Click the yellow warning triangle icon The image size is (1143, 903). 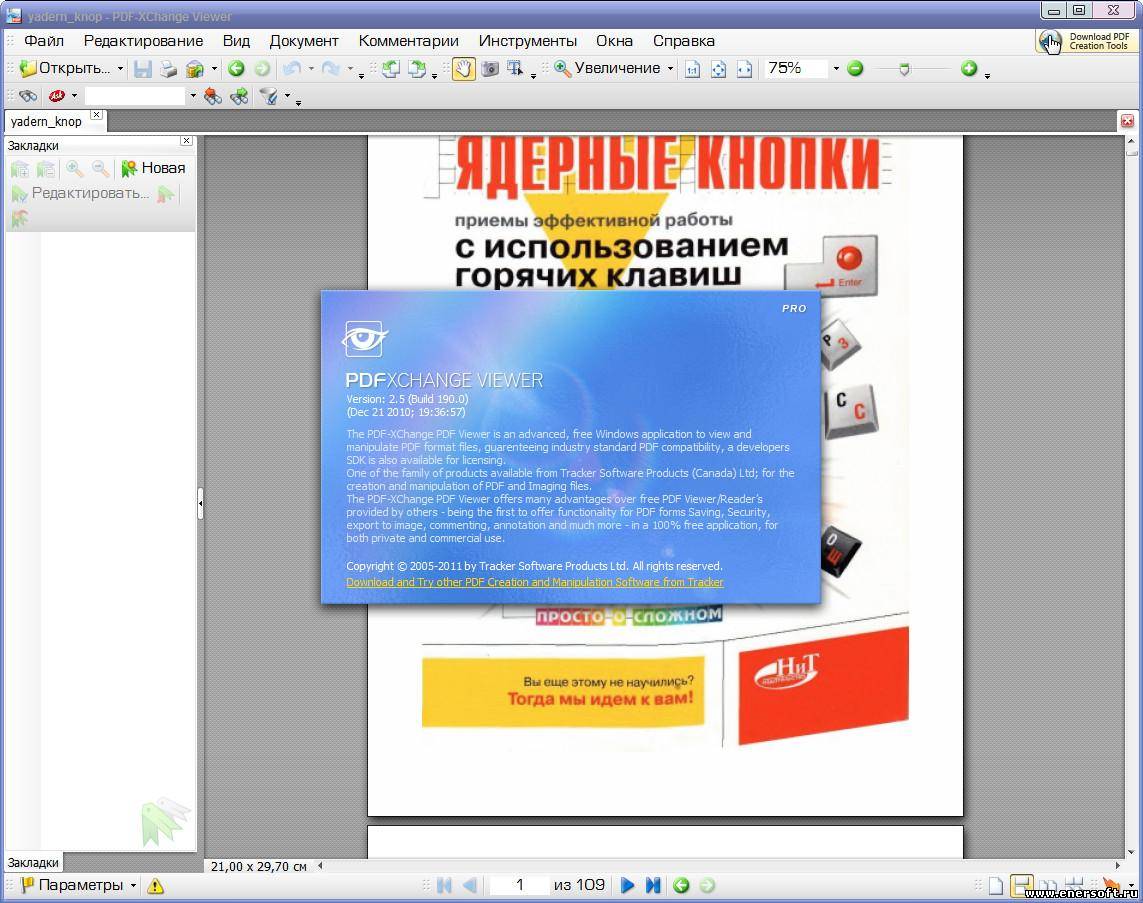pos(155,886)
